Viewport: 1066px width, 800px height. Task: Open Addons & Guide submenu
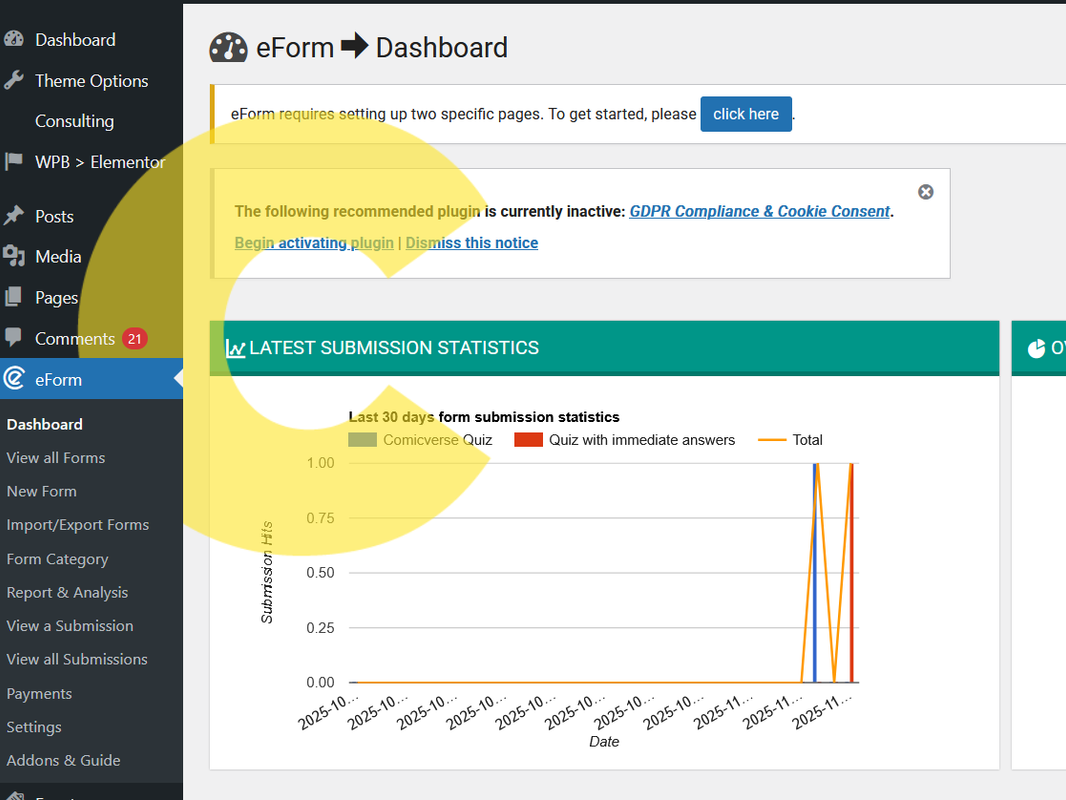pos(63,760)
